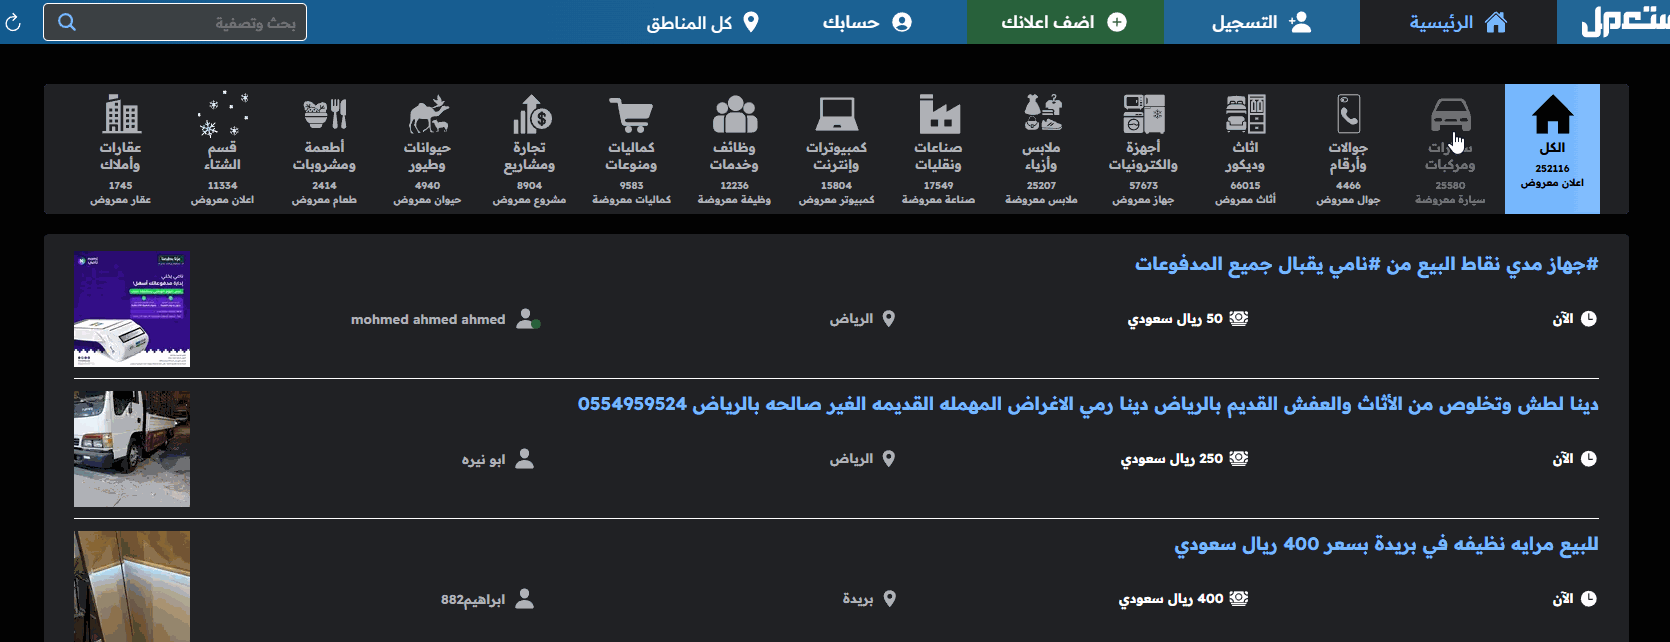Open the white truck ad thumbnail

tap(132, 449)
